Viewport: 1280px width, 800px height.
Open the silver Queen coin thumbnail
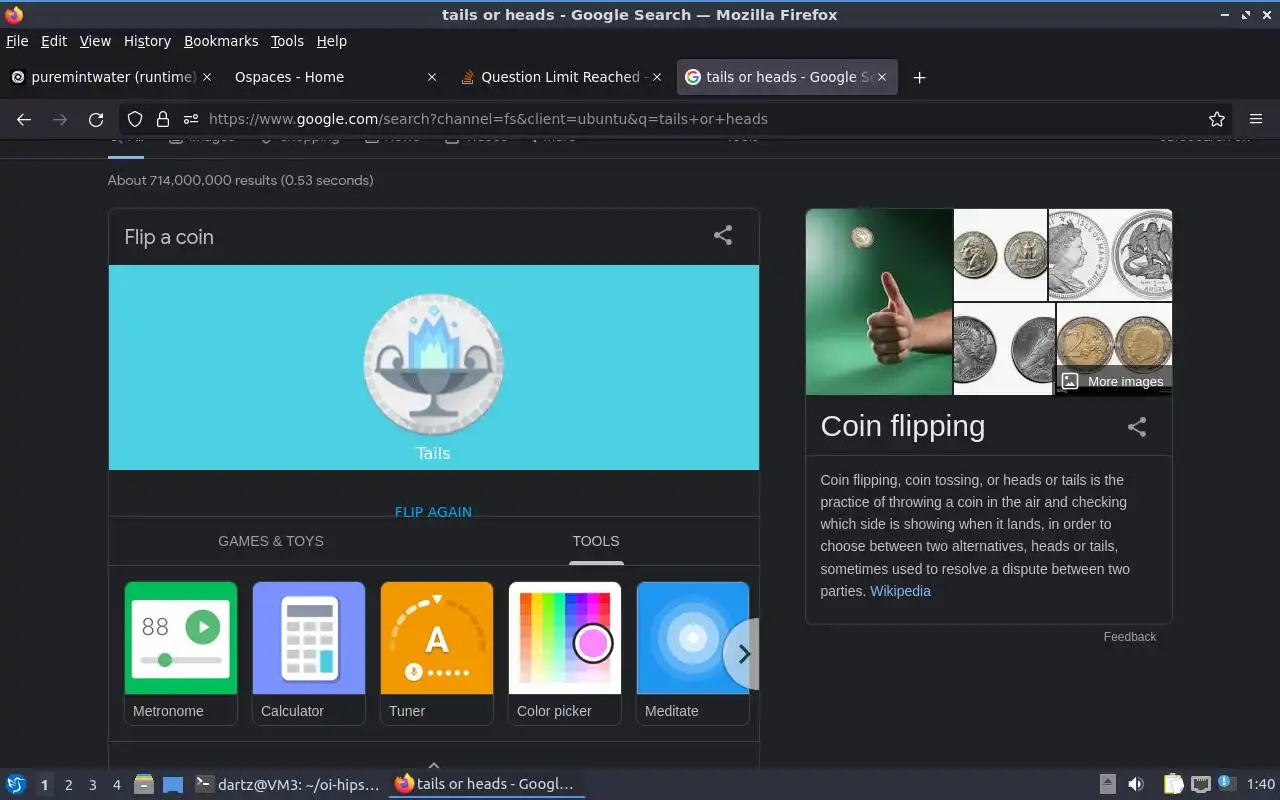[x=1110, y=254]
